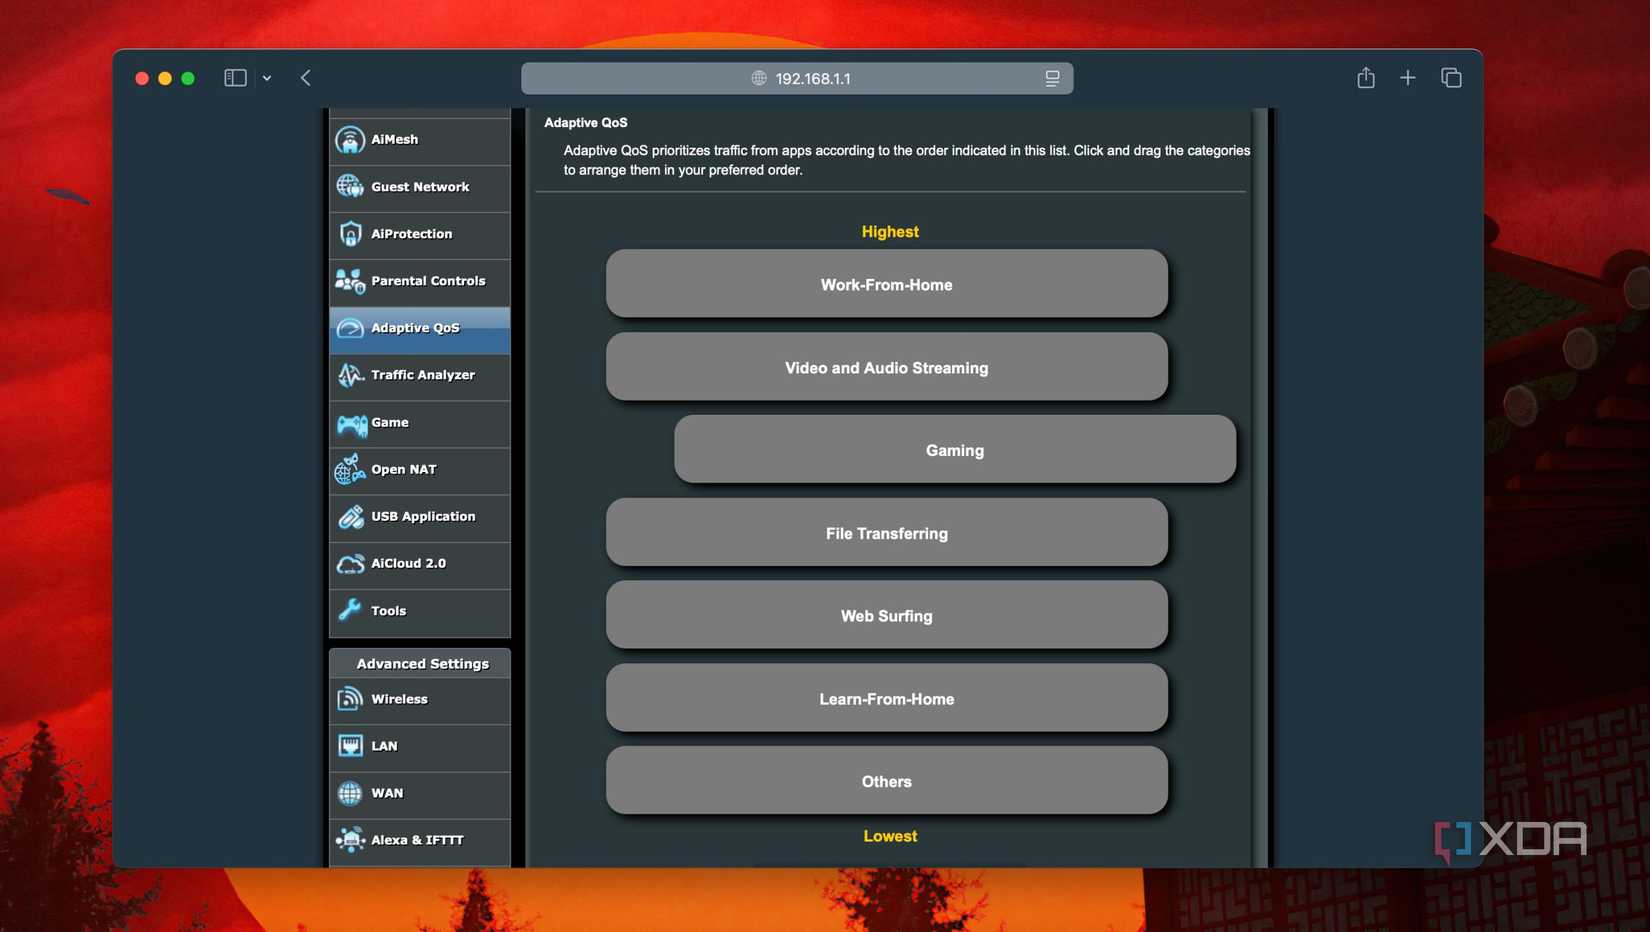Viewport: 1650px width, 932px height.
Task: Select the Gaming priority category box
Action: 954,450
